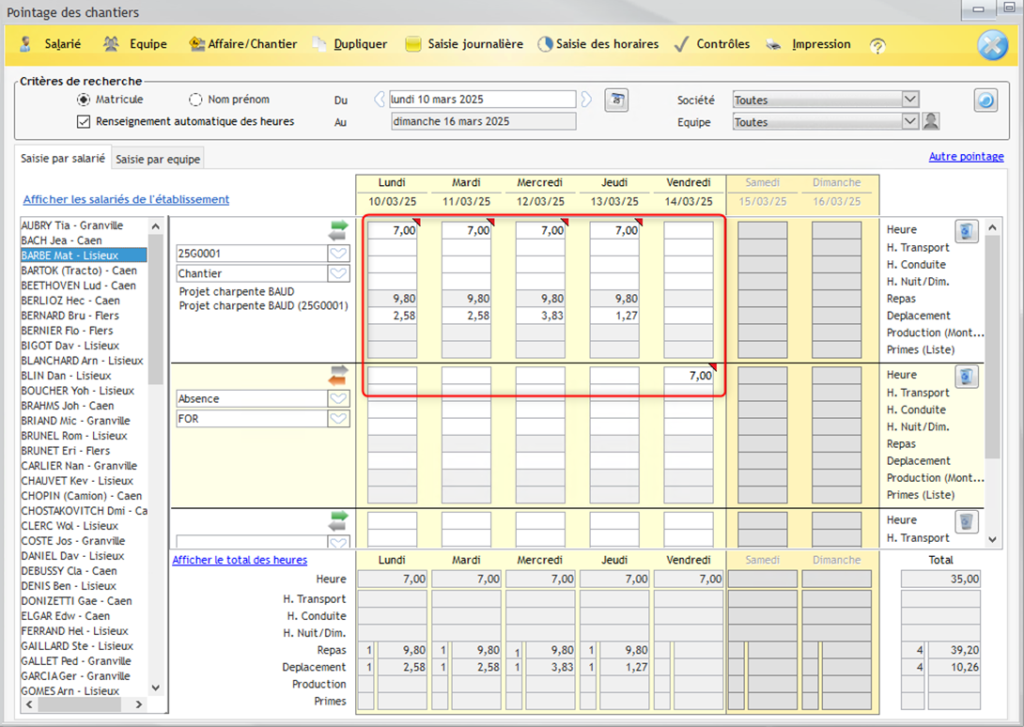Click the Equipe toolbar icon

point(111,44)
